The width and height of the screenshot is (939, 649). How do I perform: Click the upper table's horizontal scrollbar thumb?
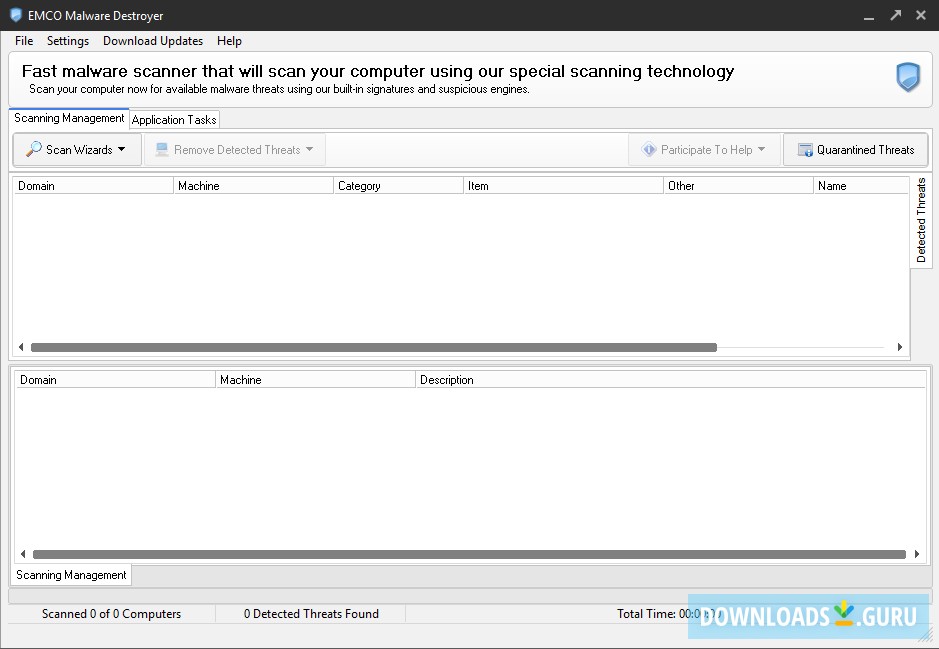tap(374, 347)
